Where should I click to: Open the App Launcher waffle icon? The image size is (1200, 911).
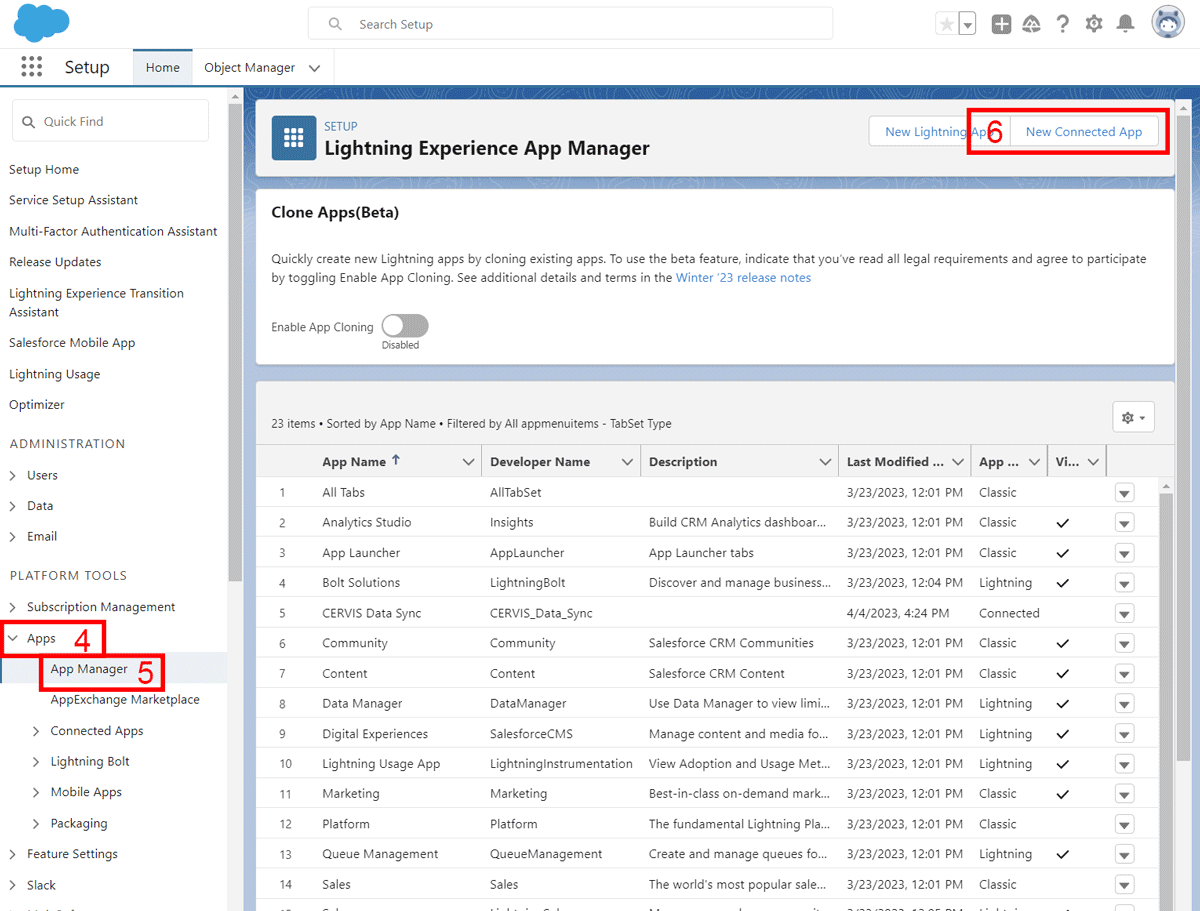[31, 66]
